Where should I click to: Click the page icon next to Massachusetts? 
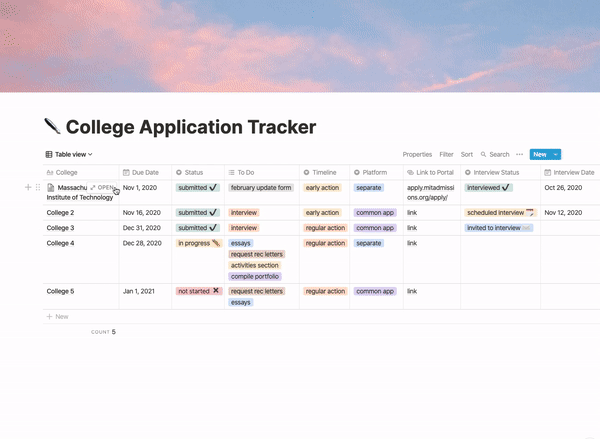51,188
